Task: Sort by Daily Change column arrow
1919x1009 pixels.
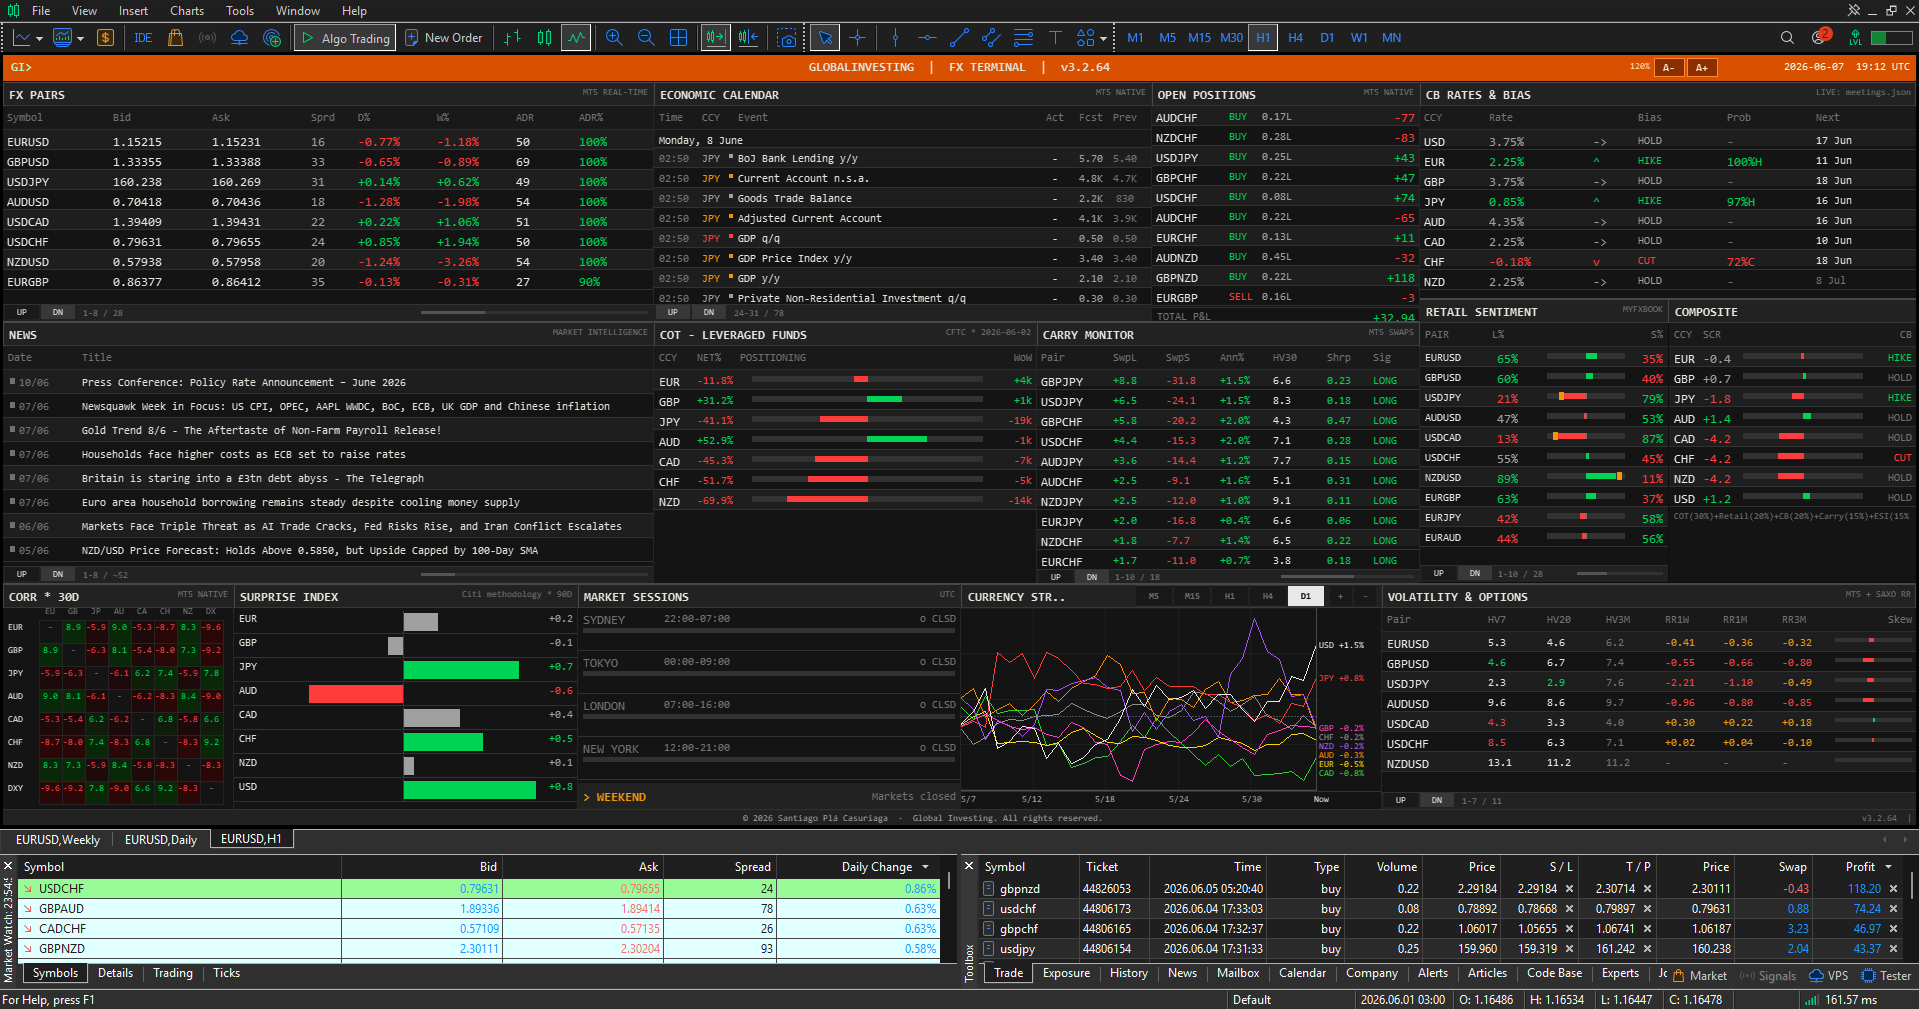Action: pyautogui.click(x=925, y=867)
